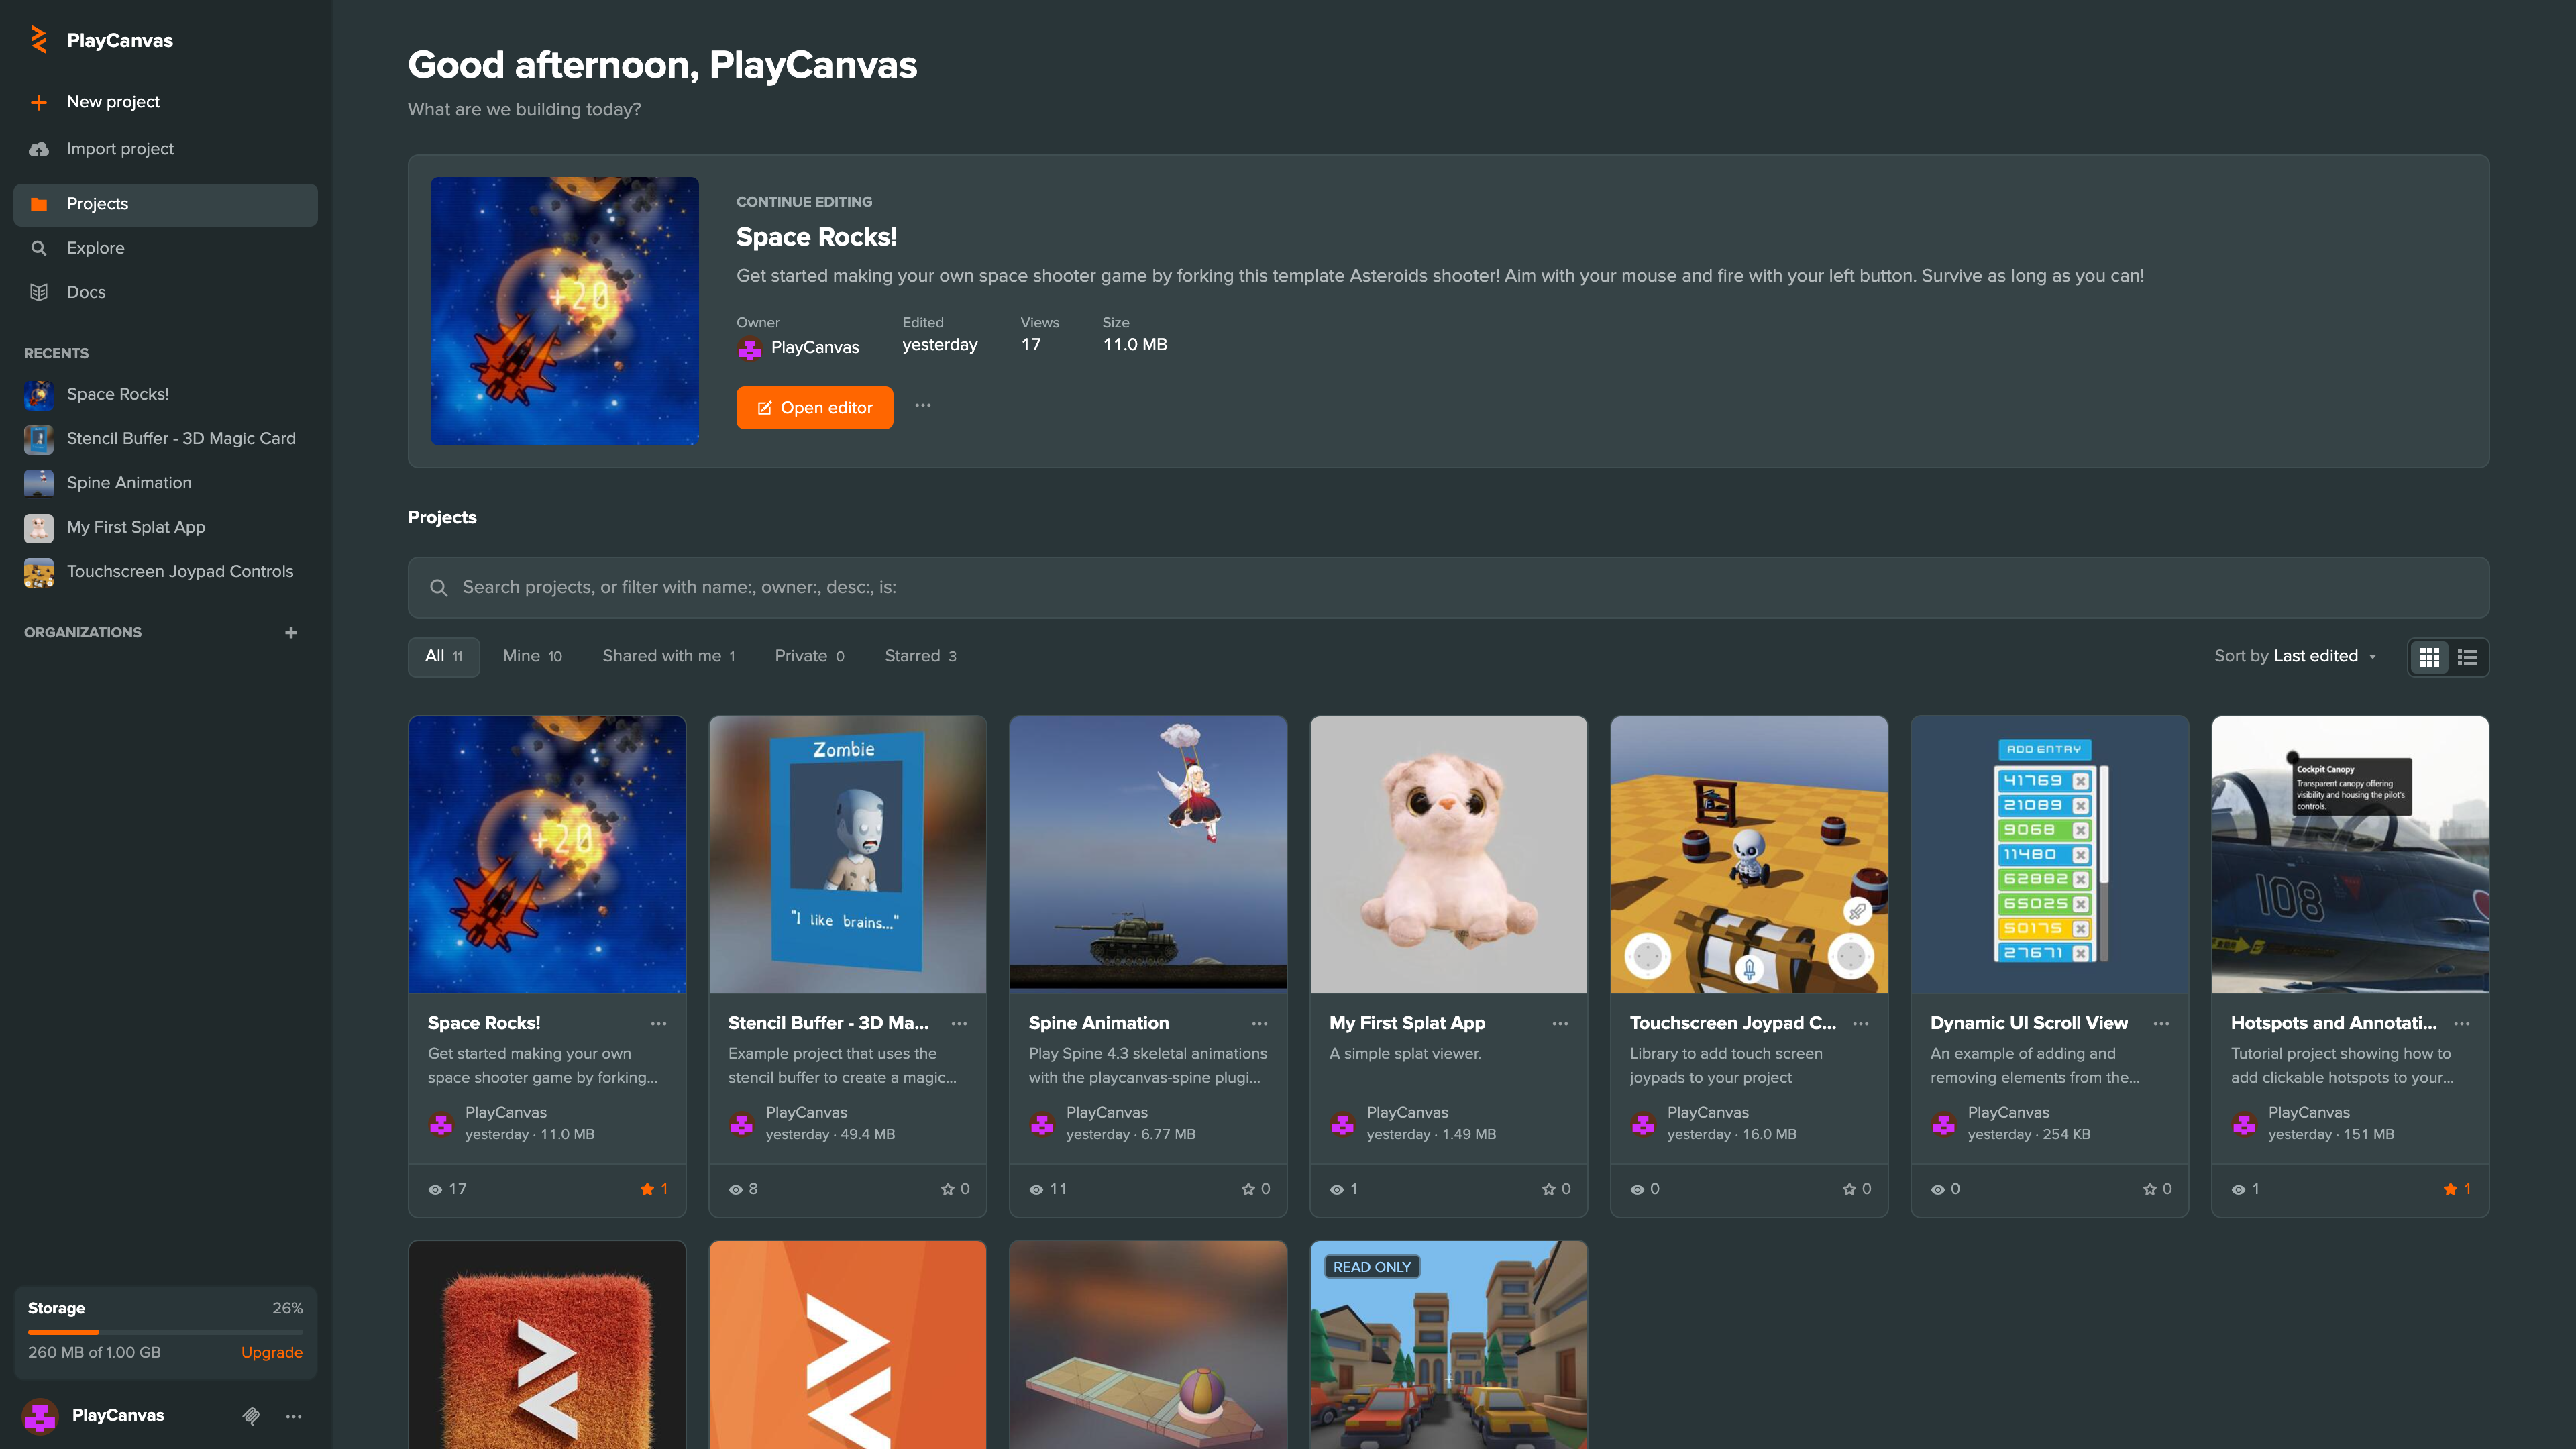
Task: Click the Open editor button
Action: click(x=815, y=408)
